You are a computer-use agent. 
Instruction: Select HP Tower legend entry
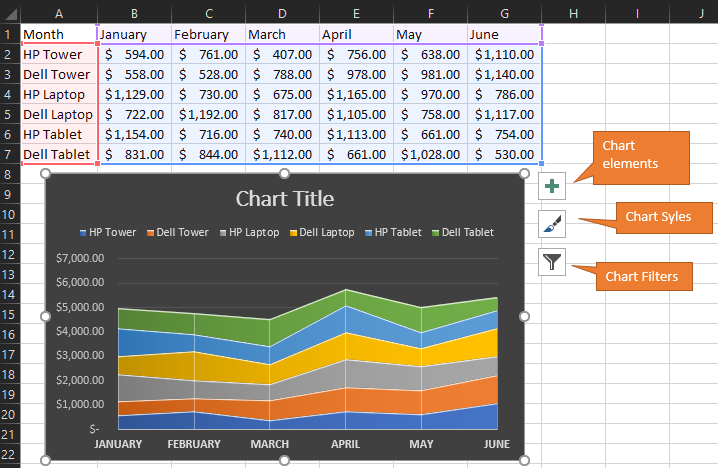pyautogui.click(x=108, y=232)
